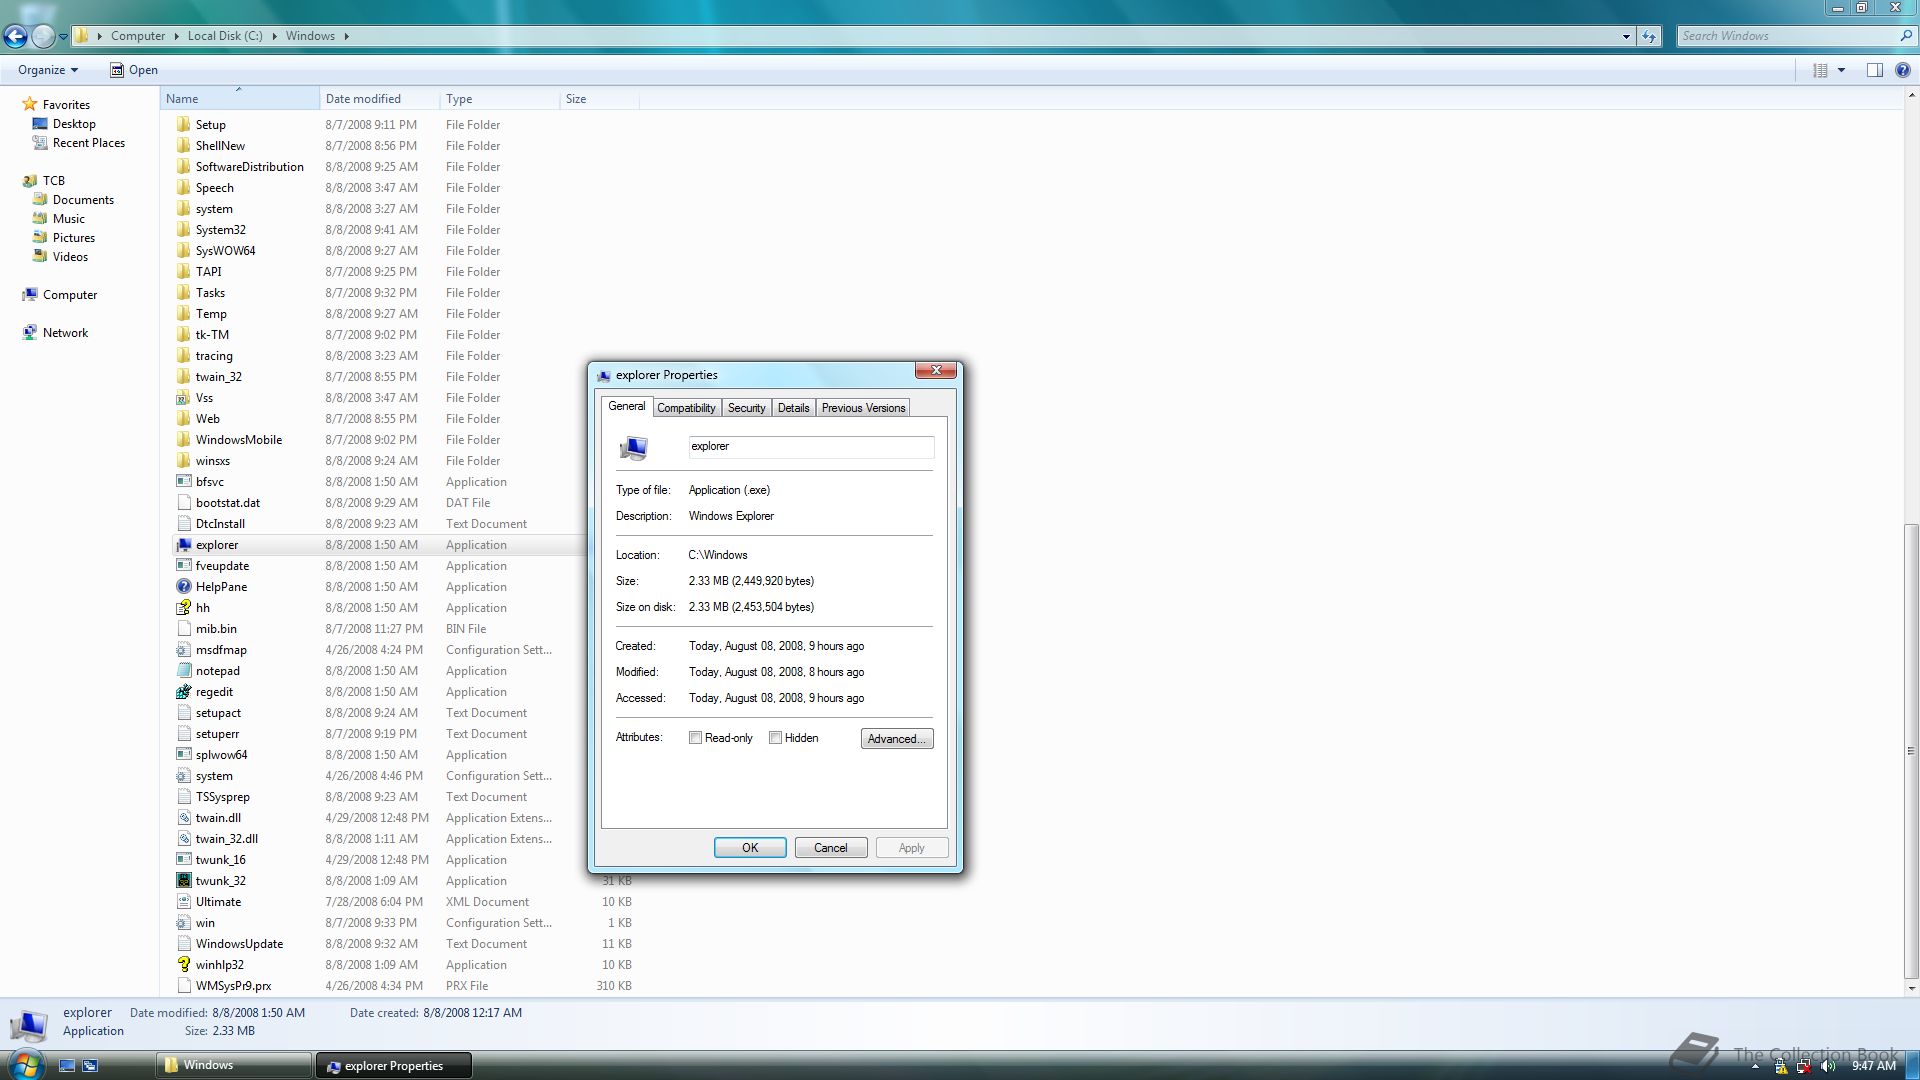Screen dimensions: 1920x1080
Task: Select the twunk_32 application icon
Action: pos(184,881)
